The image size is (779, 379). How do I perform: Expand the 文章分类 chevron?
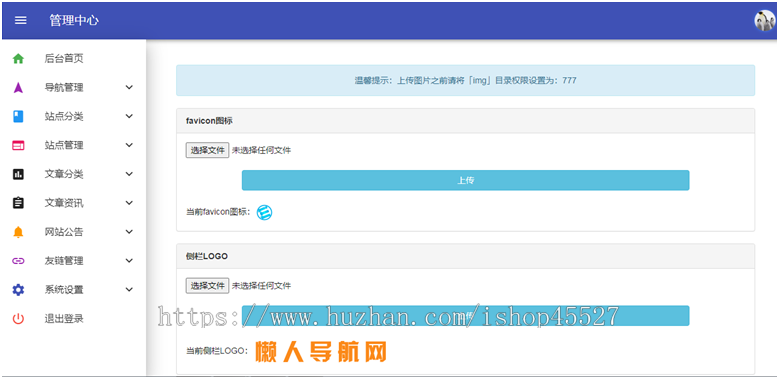click(129, 174)
